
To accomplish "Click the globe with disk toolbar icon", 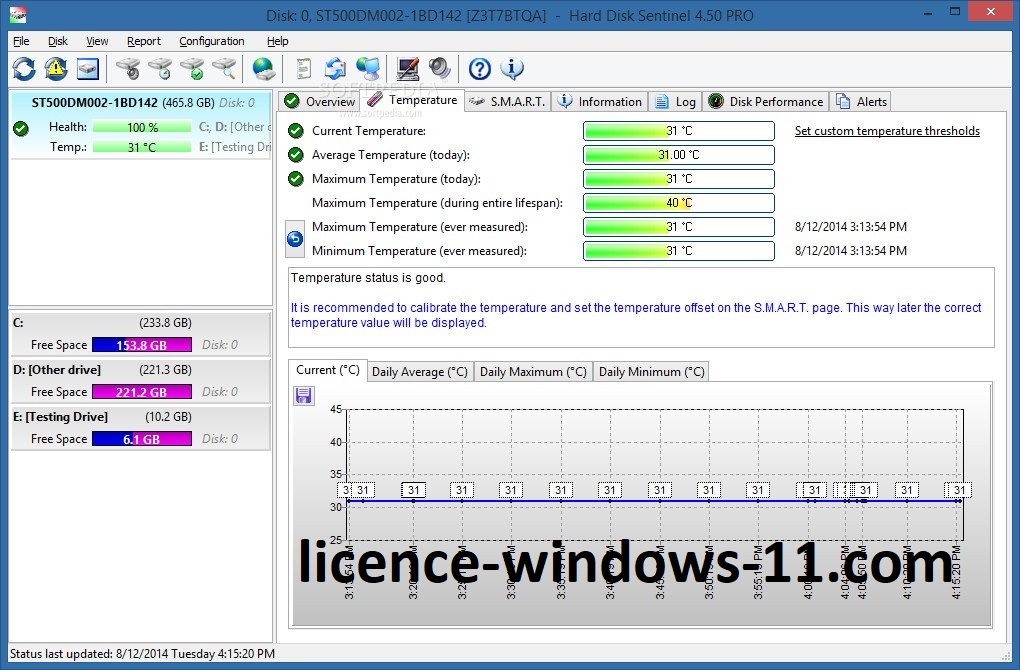I will tap(264, 68).
